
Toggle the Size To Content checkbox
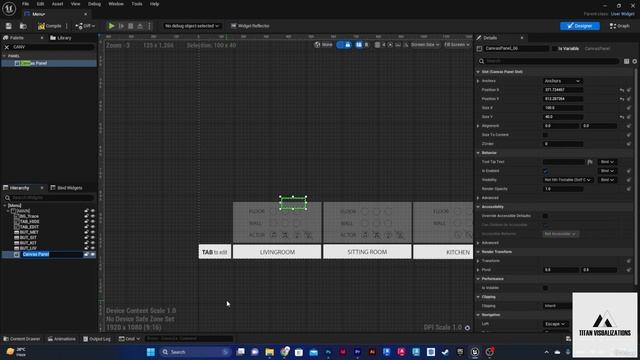[546, 135]
